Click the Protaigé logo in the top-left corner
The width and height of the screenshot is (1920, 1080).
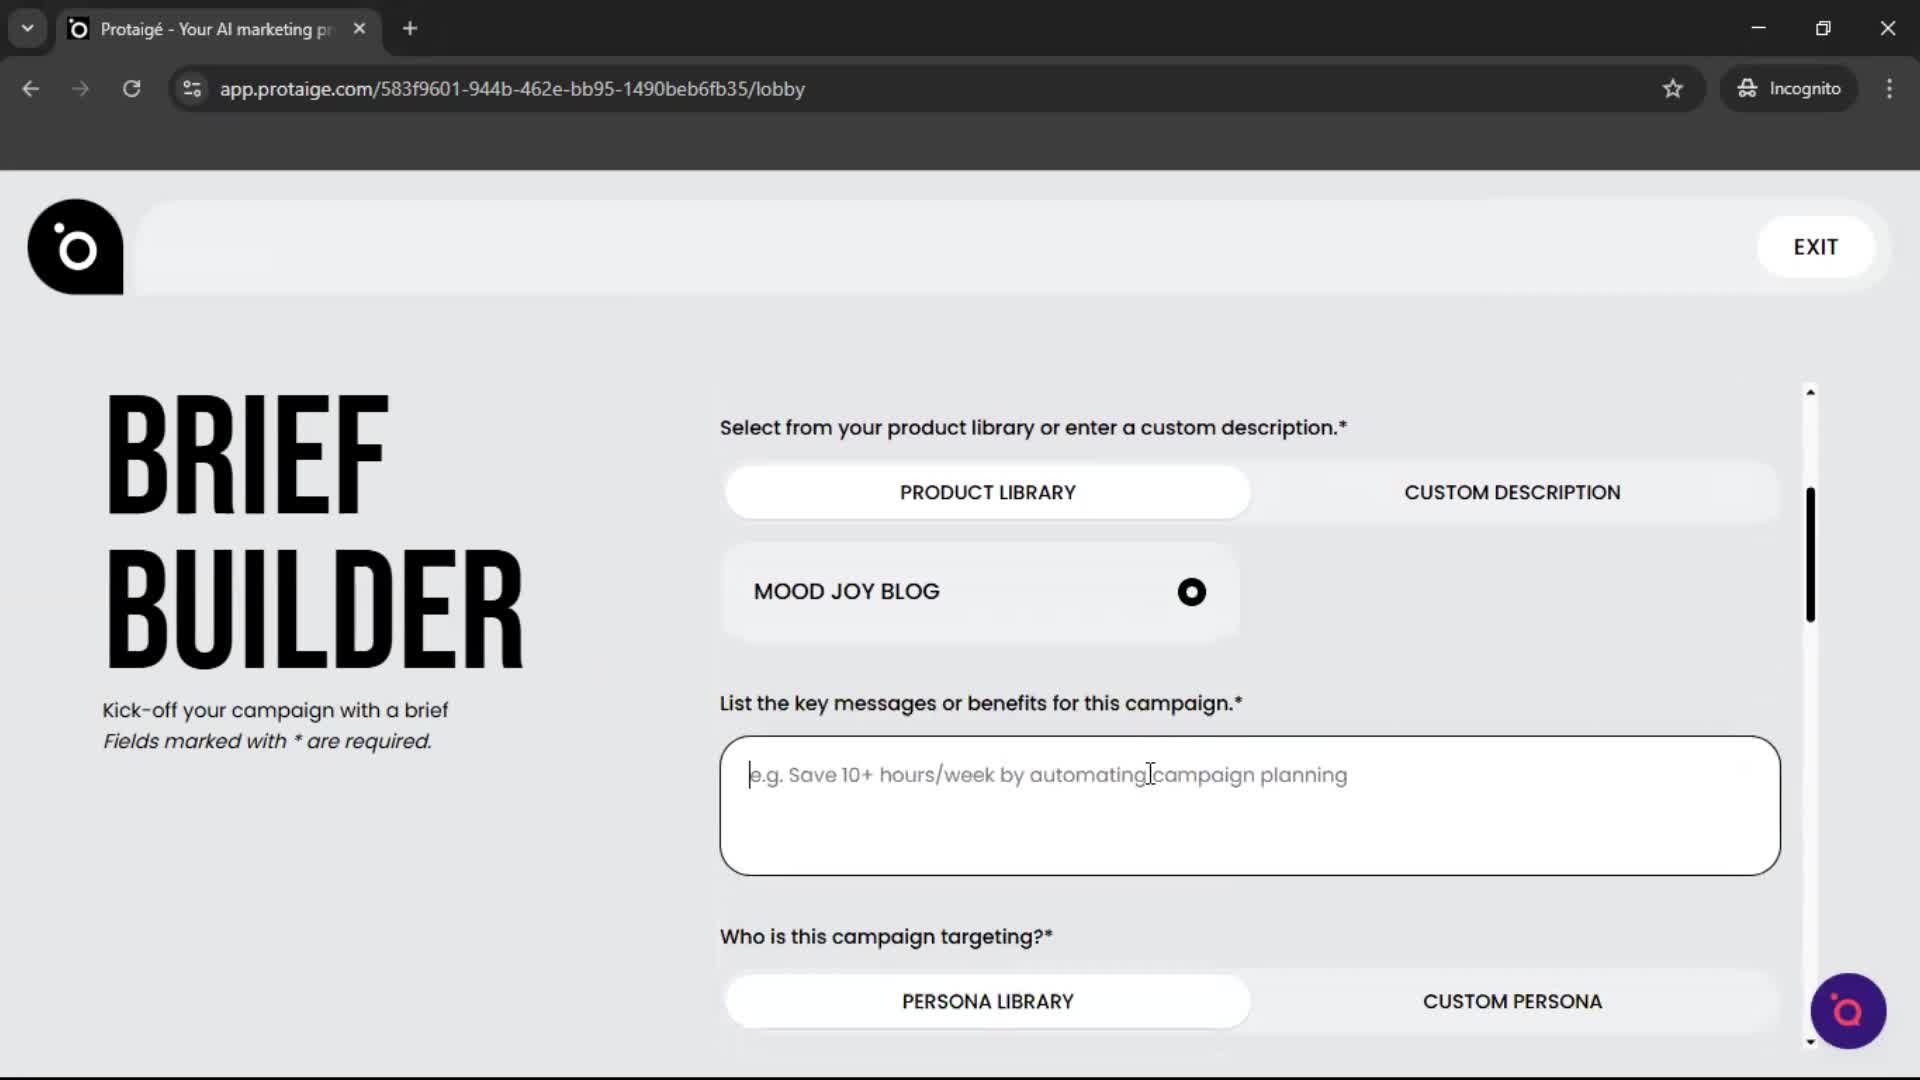coord(75,246)
